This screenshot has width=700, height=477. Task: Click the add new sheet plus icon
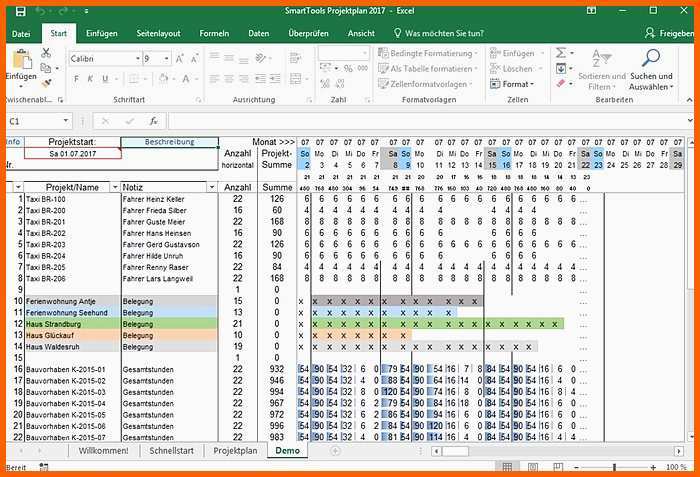[335, 451]
